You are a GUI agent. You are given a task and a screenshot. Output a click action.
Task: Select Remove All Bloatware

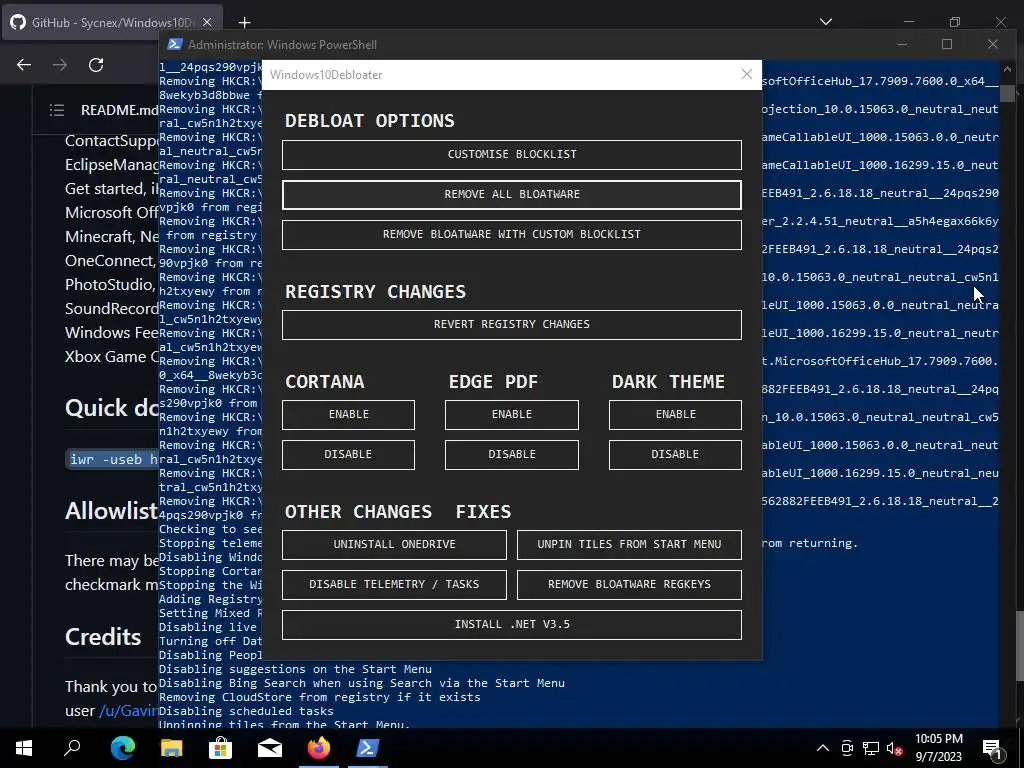click(511, 195)
